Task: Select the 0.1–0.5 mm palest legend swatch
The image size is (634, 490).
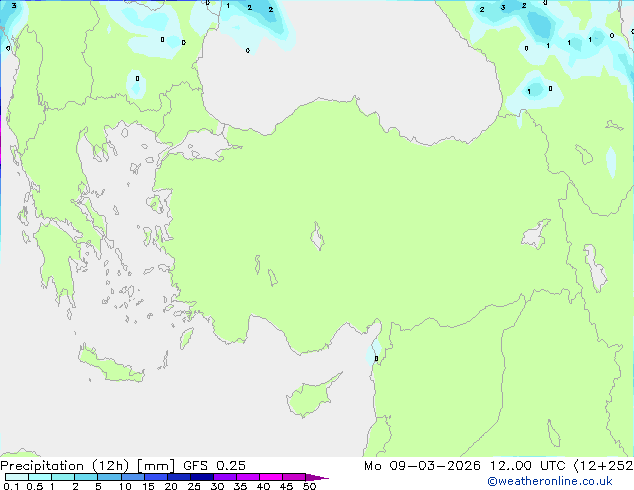Action: point(17,477)
